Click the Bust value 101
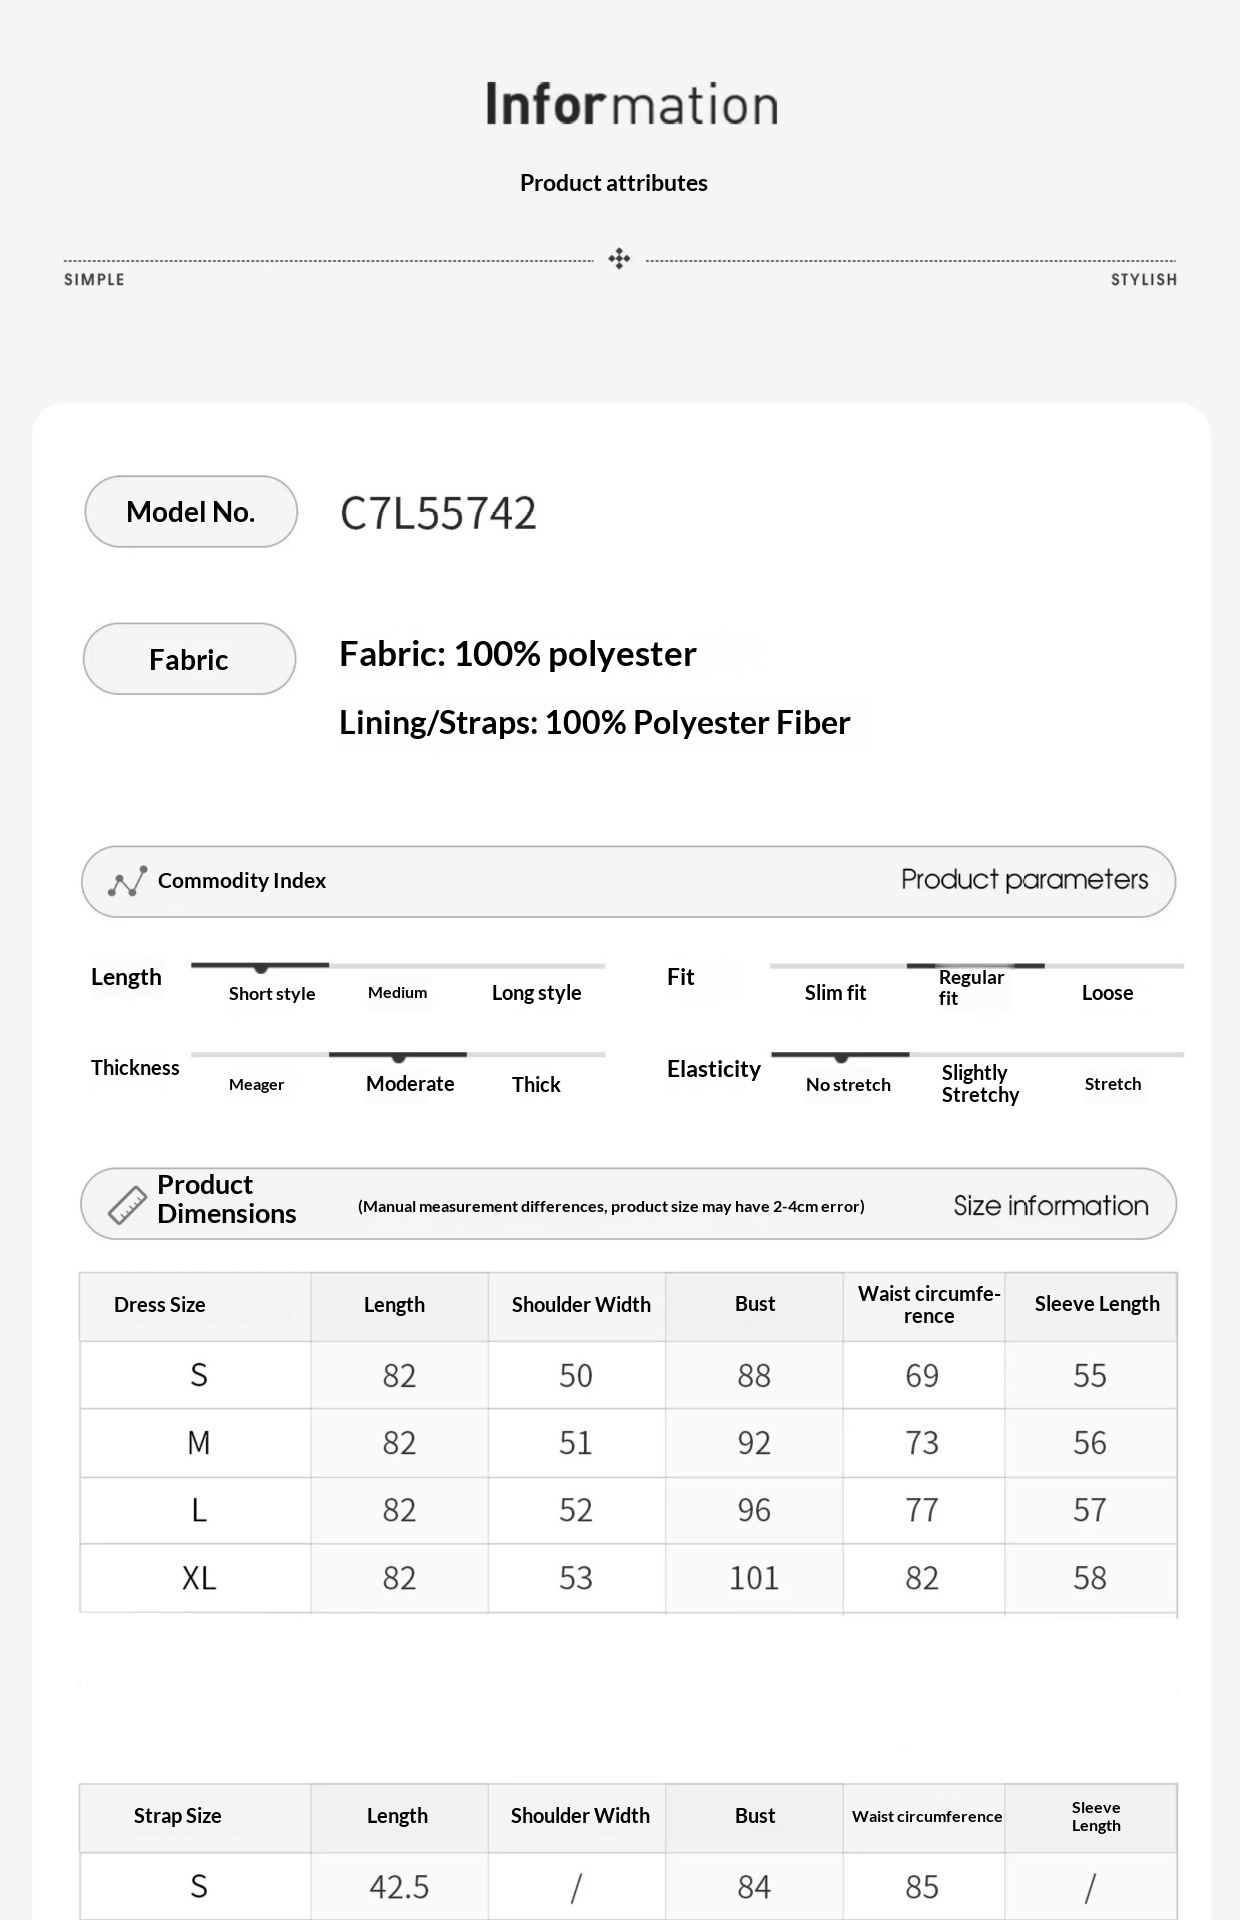 754,1578
